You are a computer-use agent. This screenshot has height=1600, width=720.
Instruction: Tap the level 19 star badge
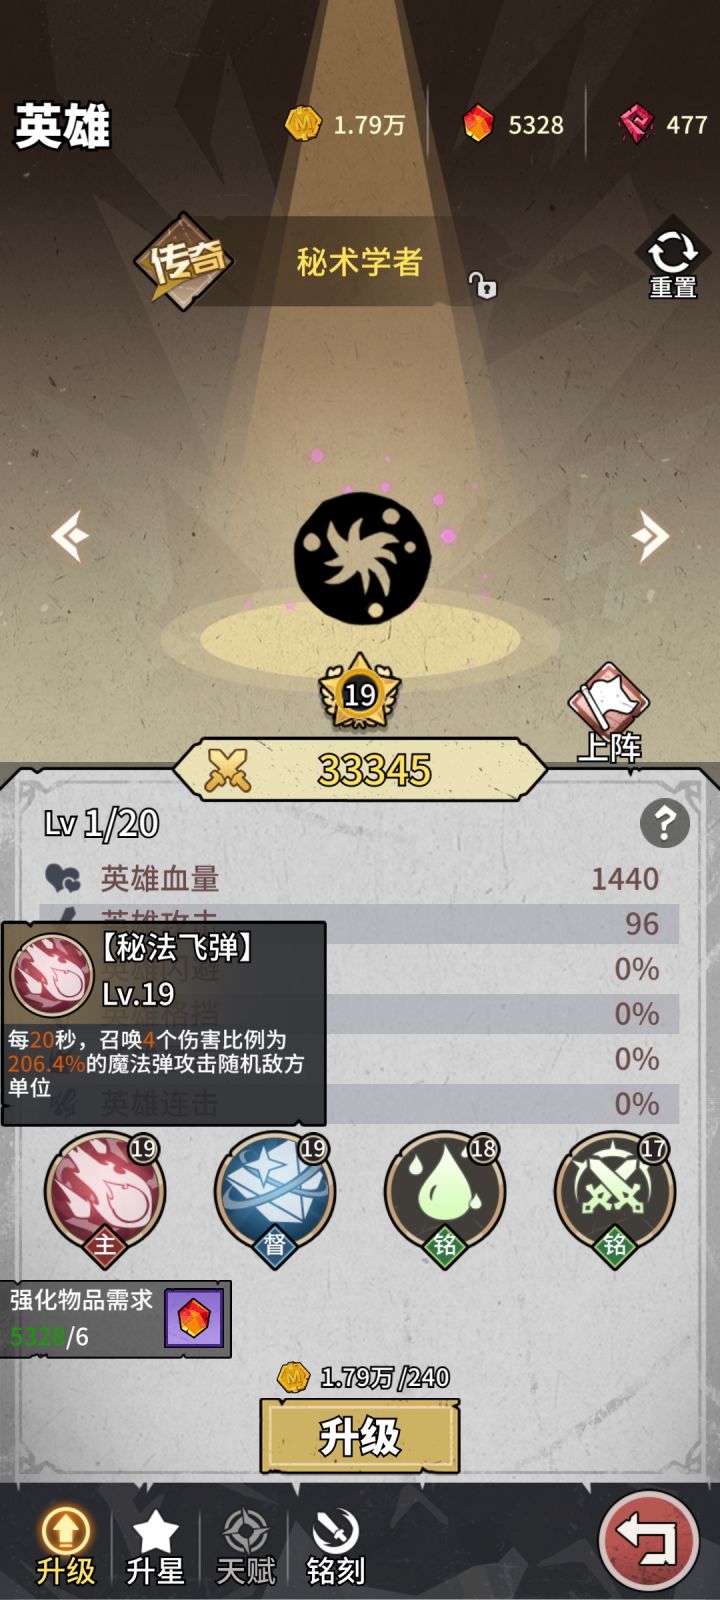pyautogui.click(x=360, y=693)
